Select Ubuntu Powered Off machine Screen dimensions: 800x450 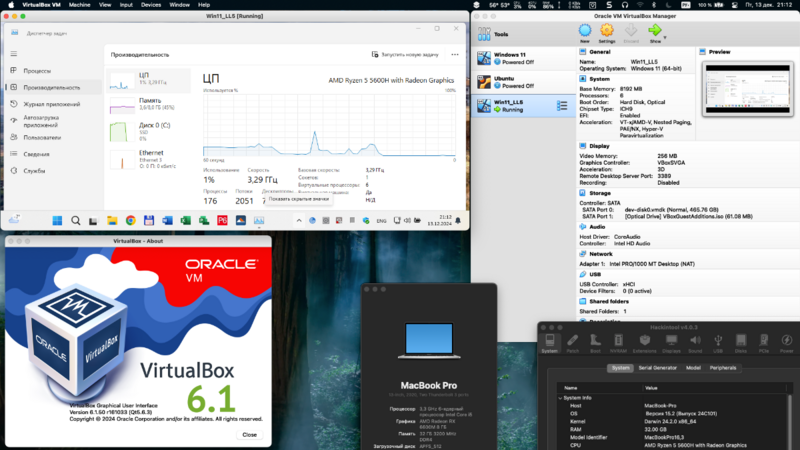(523, 82)
